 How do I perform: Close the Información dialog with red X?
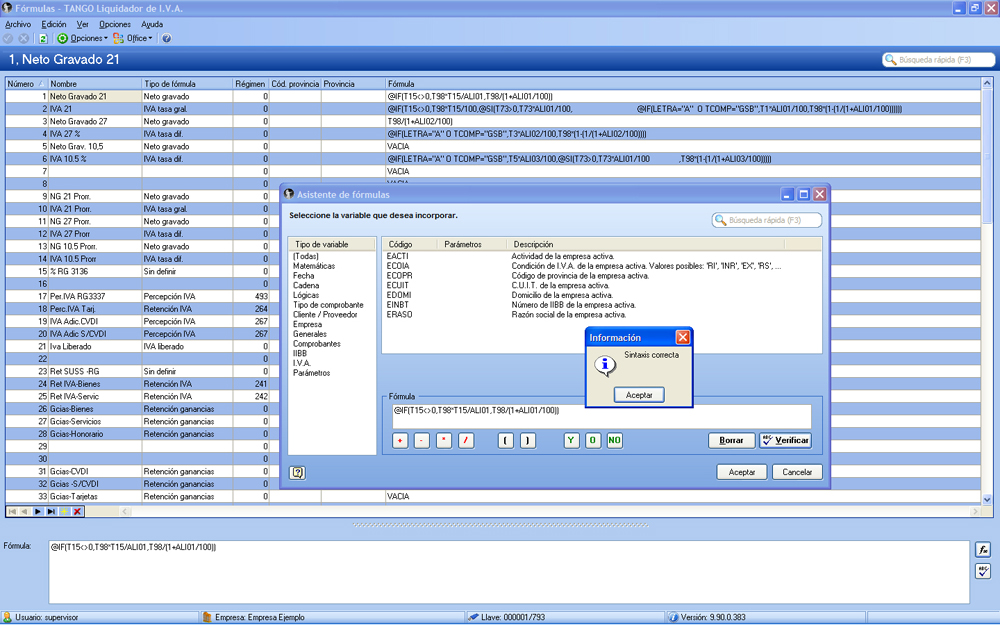point(682,337)
